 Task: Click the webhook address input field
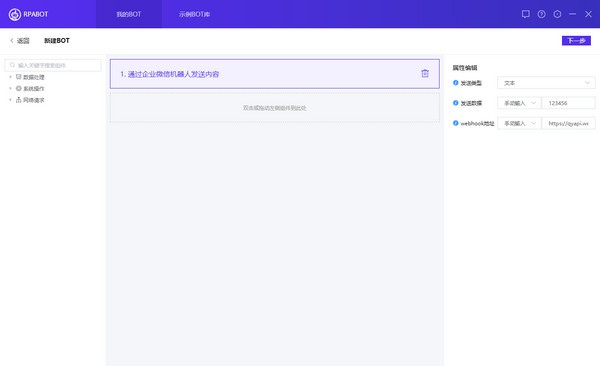coord(568,123)
